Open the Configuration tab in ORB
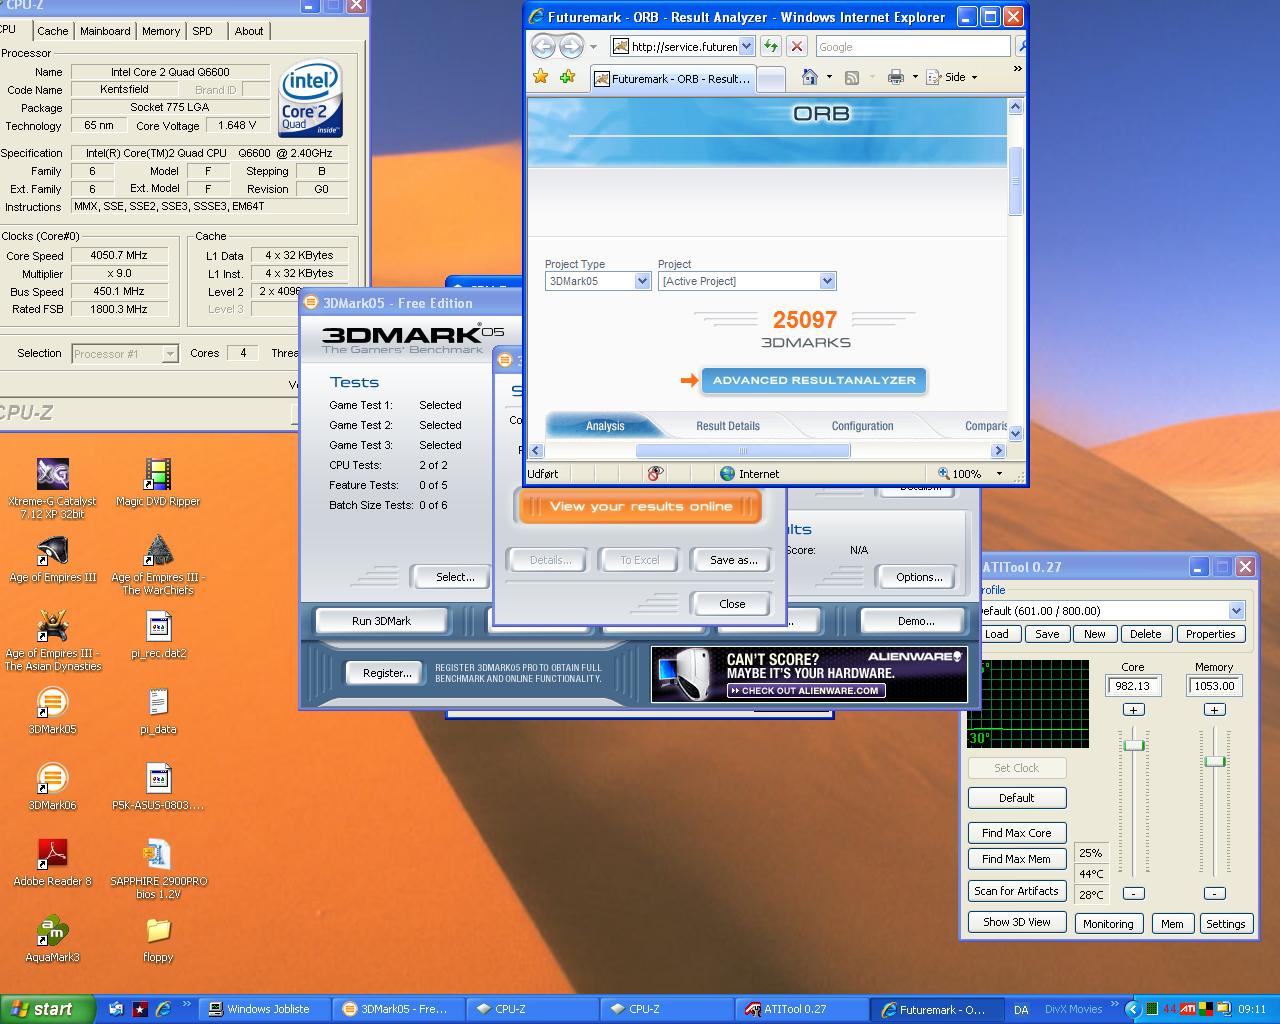 (x=862, y=426)
